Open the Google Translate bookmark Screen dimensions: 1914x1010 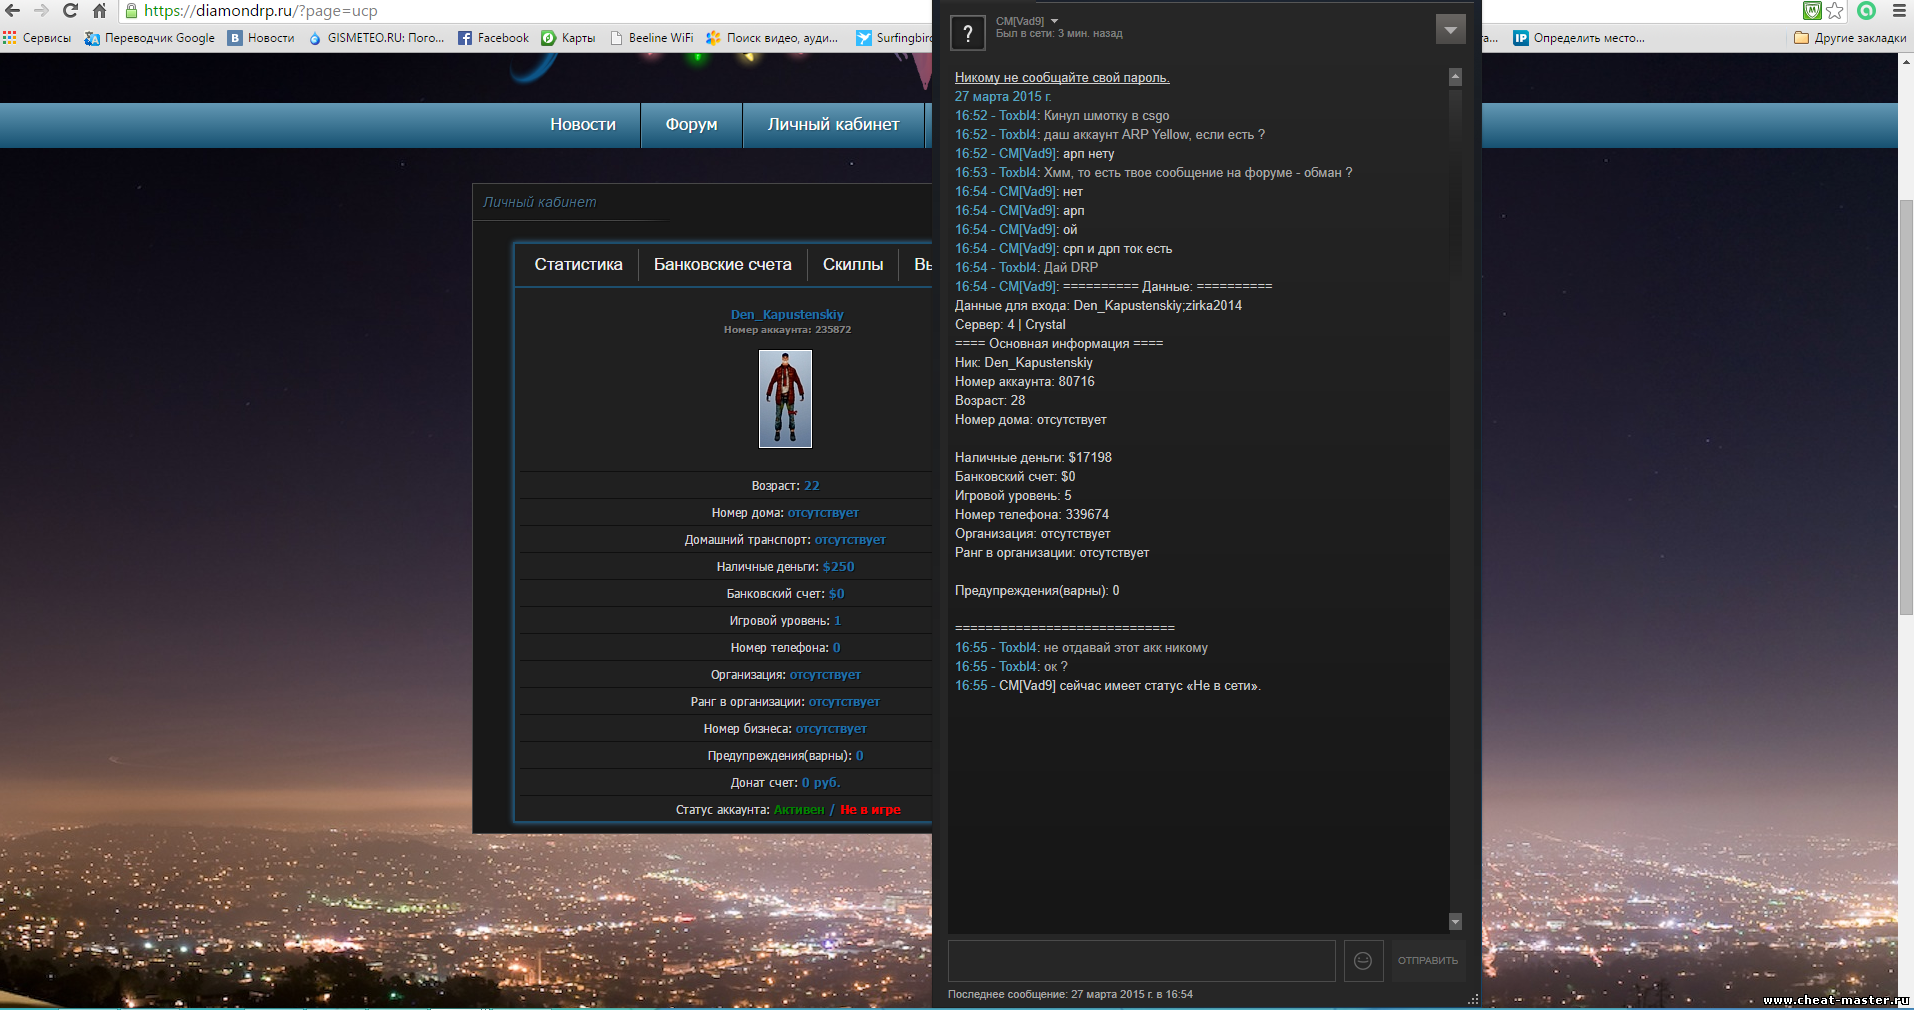[150, 38]
